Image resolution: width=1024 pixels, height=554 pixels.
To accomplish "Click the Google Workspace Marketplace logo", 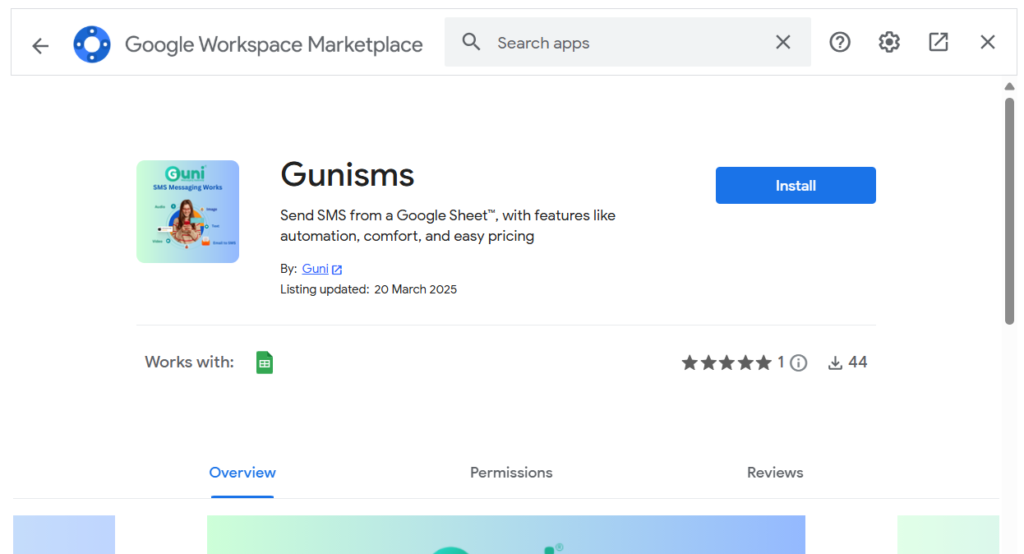I will click(x=92, y=44).
